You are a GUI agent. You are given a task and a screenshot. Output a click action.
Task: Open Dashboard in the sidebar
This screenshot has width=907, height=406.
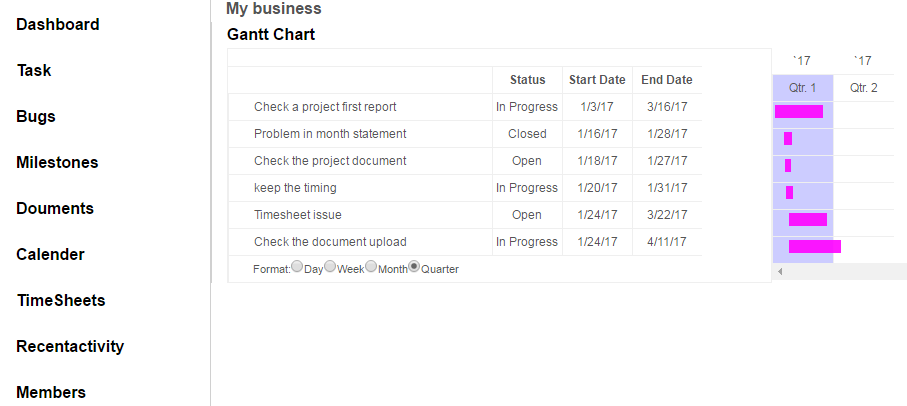[58, 25]
